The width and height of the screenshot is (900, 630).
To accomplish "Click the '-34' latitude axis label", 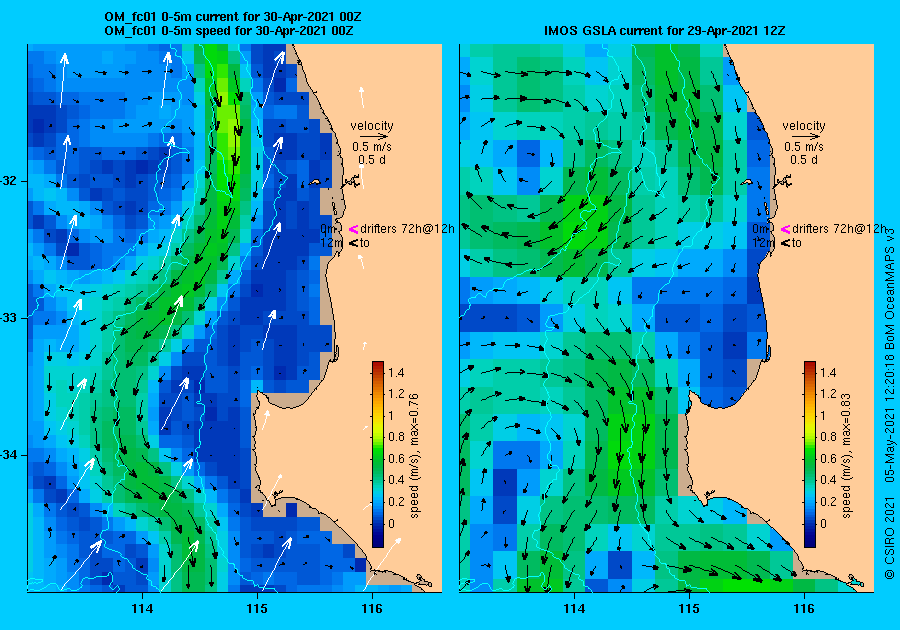I will (x=9, y=455).
